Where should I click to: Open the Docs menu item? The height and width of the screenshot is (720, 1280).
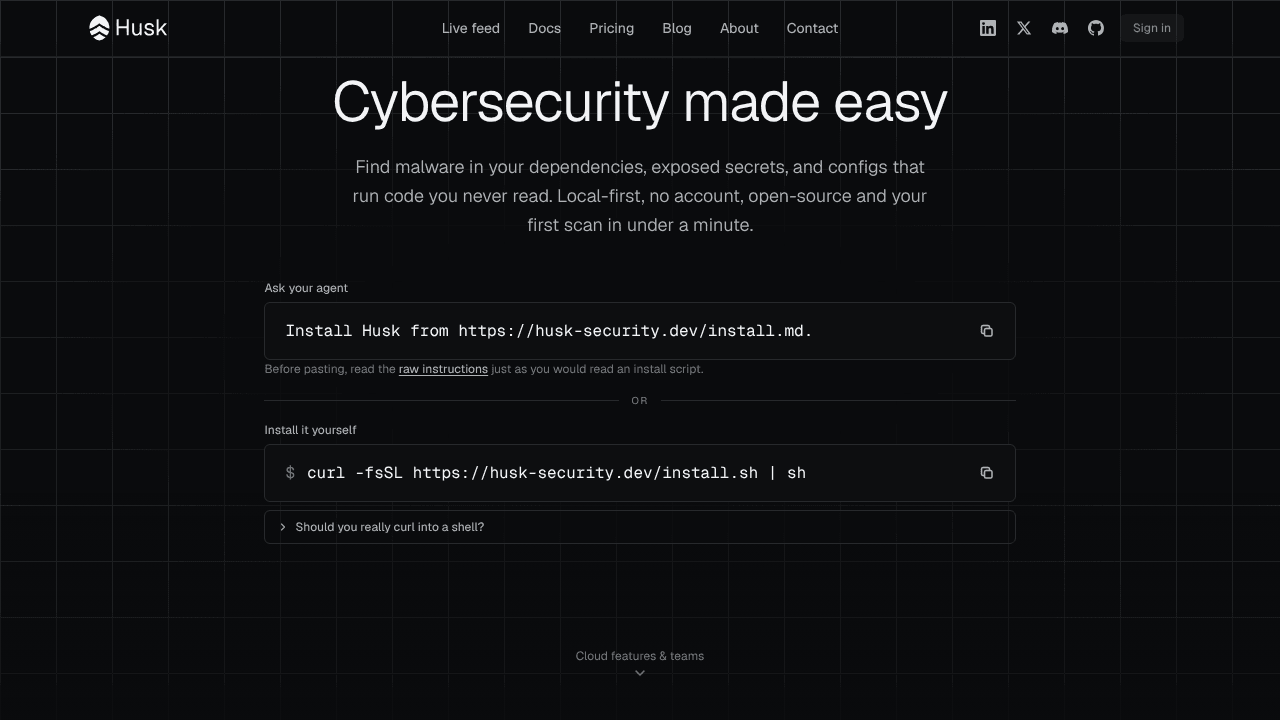(545, 28)
